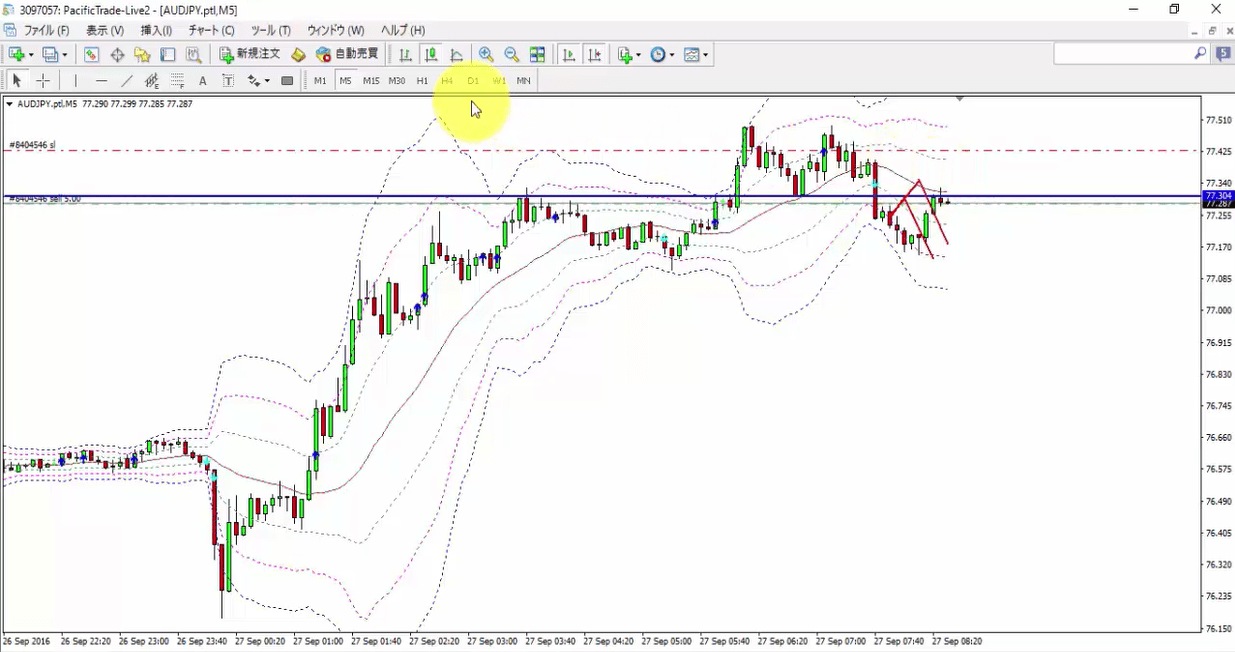Switch to the H1 timeframe
1235x652 pixels.
422,80
